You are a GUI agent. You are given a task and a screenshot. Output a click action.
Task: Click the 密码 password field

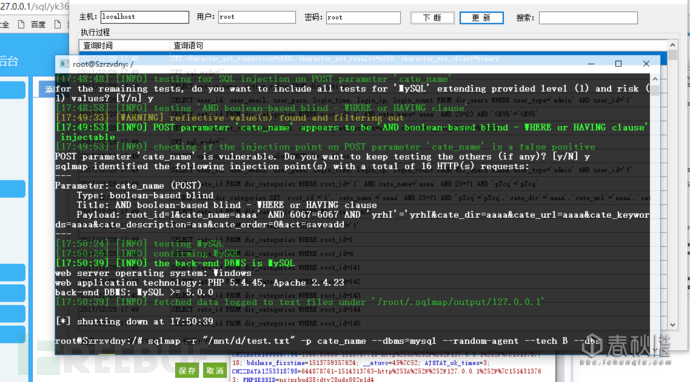point(363,18)
